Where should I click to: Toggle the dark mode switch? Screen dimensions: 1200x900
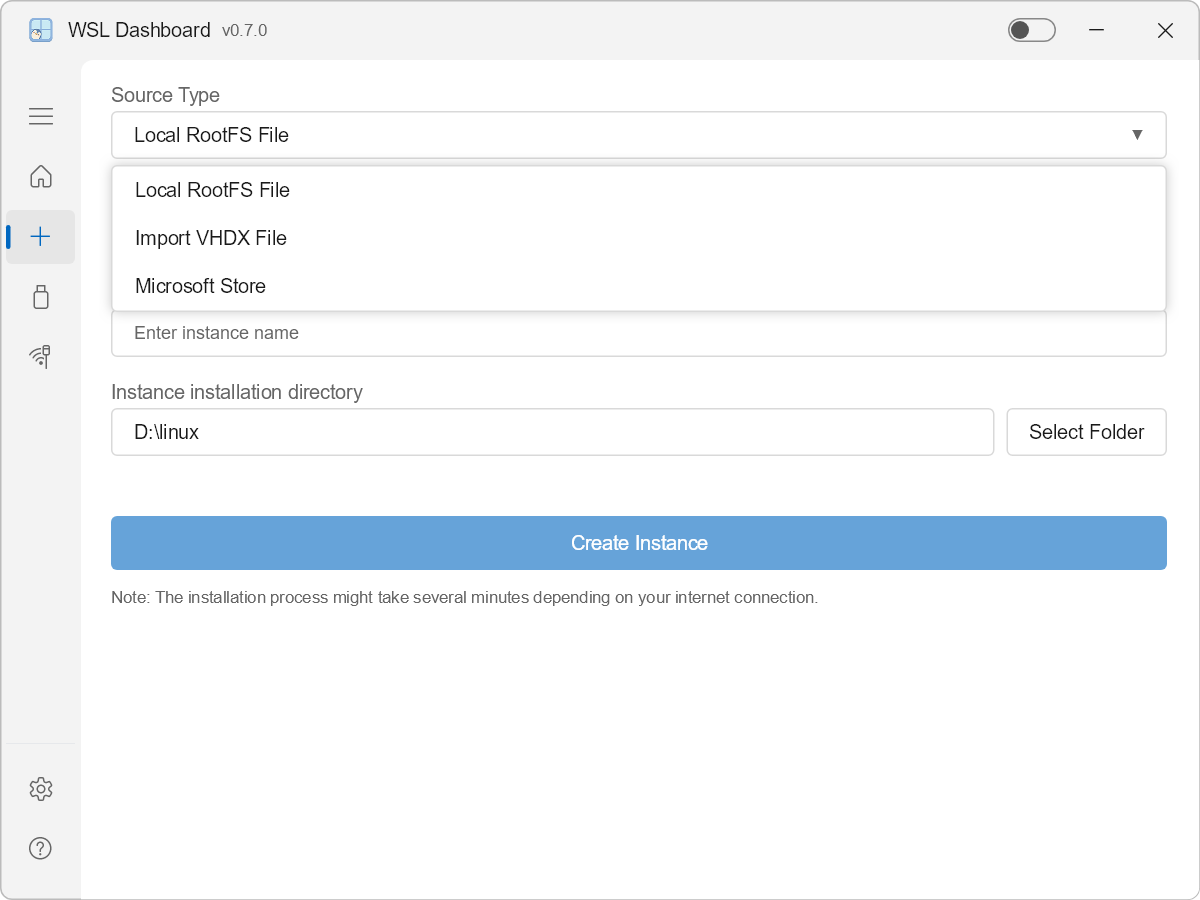[1031, 30]
